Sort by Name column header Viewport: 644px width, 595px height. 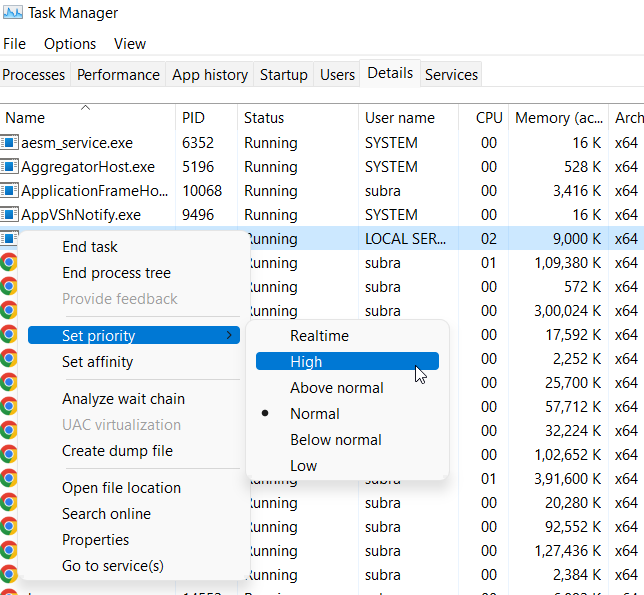click(26, 118)
